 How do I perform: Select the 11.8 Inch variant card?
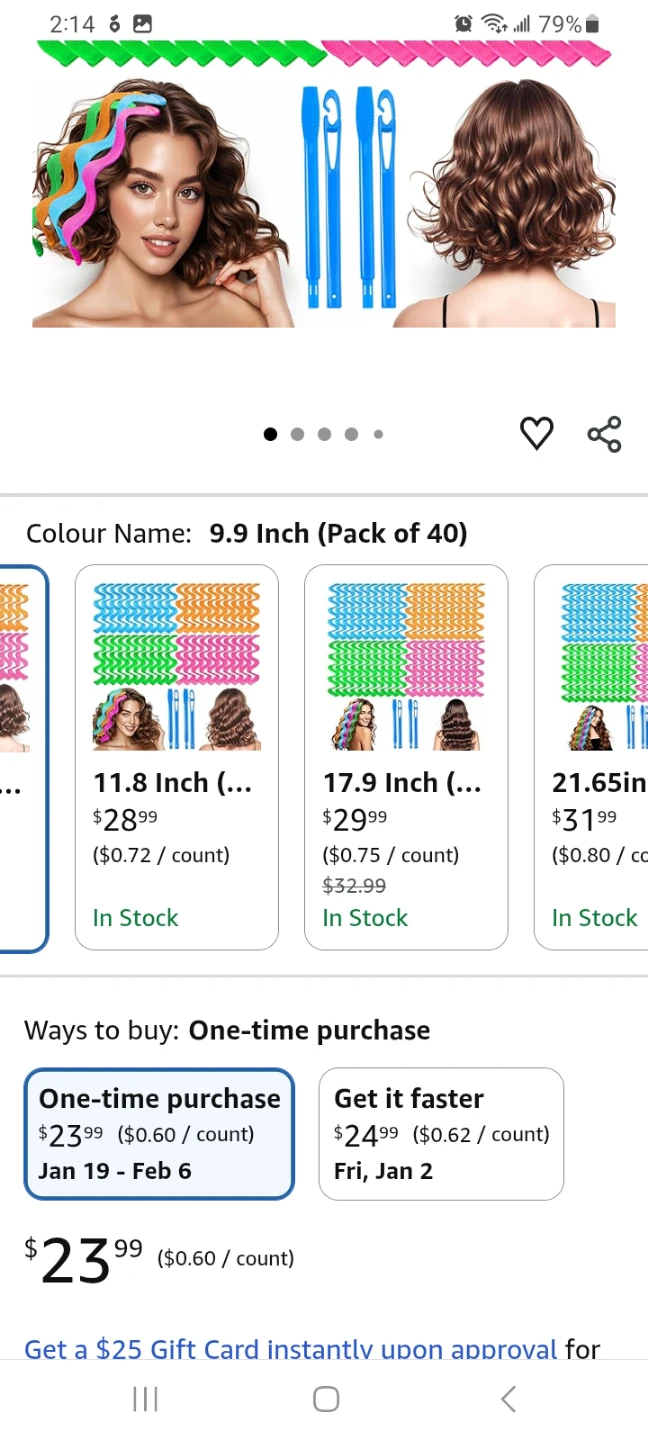177,757
